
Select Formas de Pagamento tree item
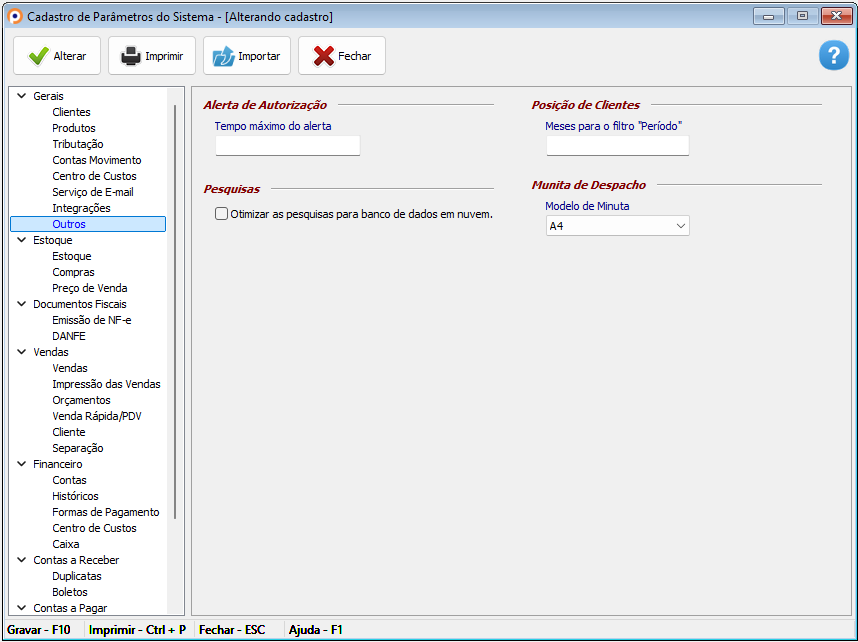coord(105,512)
